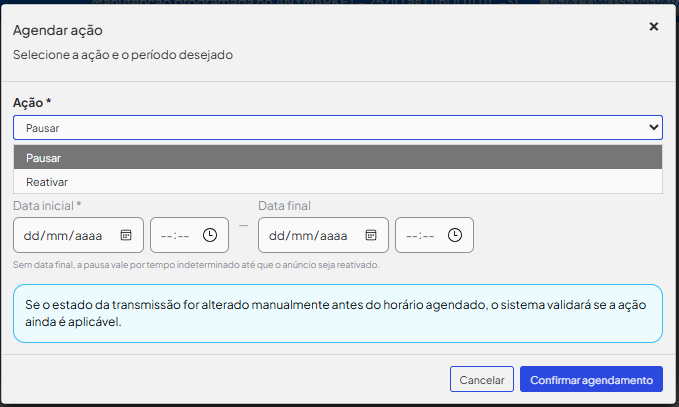Image resolution: width=679 pixels, height=407 pixels.
Task: Close the Agendar ação dialog
Action: click(653, 27)
